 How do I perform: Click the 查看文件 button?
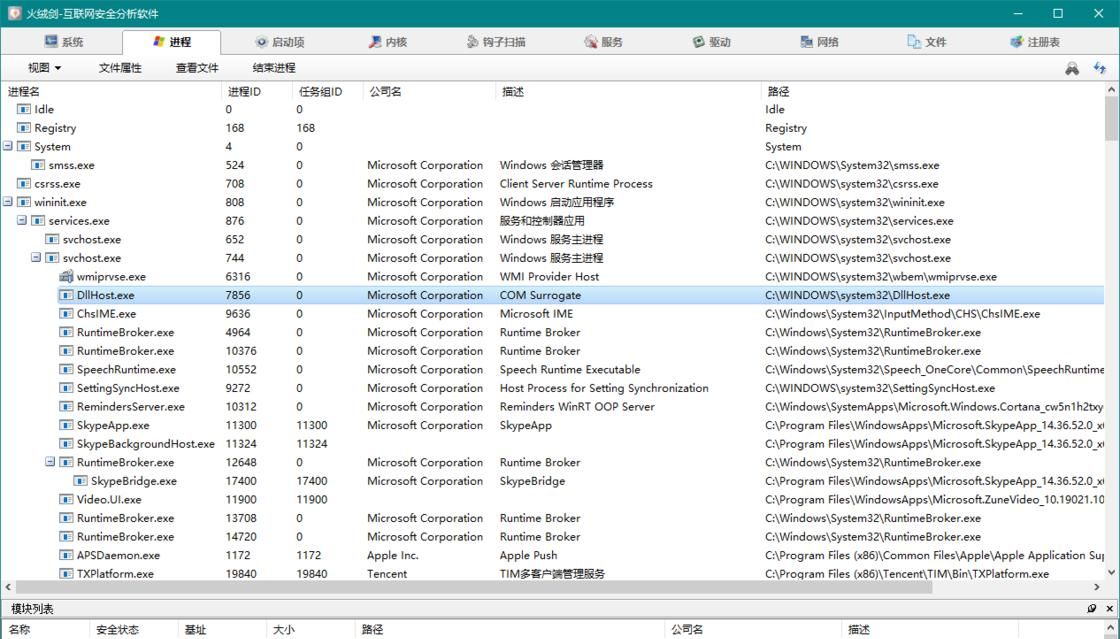tap(197, 68)
